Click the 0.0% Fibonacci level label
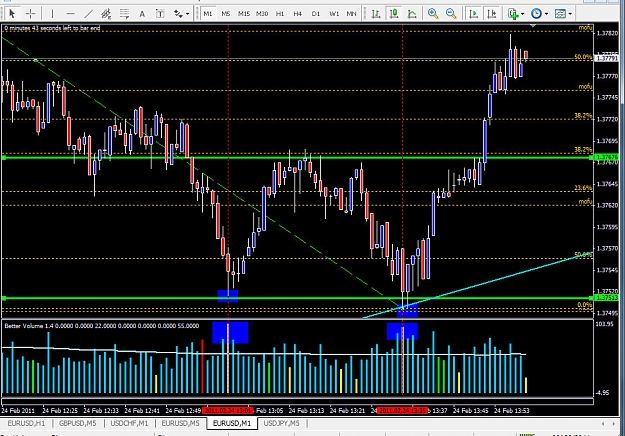 pyautogui.click(x=585, y=305)
